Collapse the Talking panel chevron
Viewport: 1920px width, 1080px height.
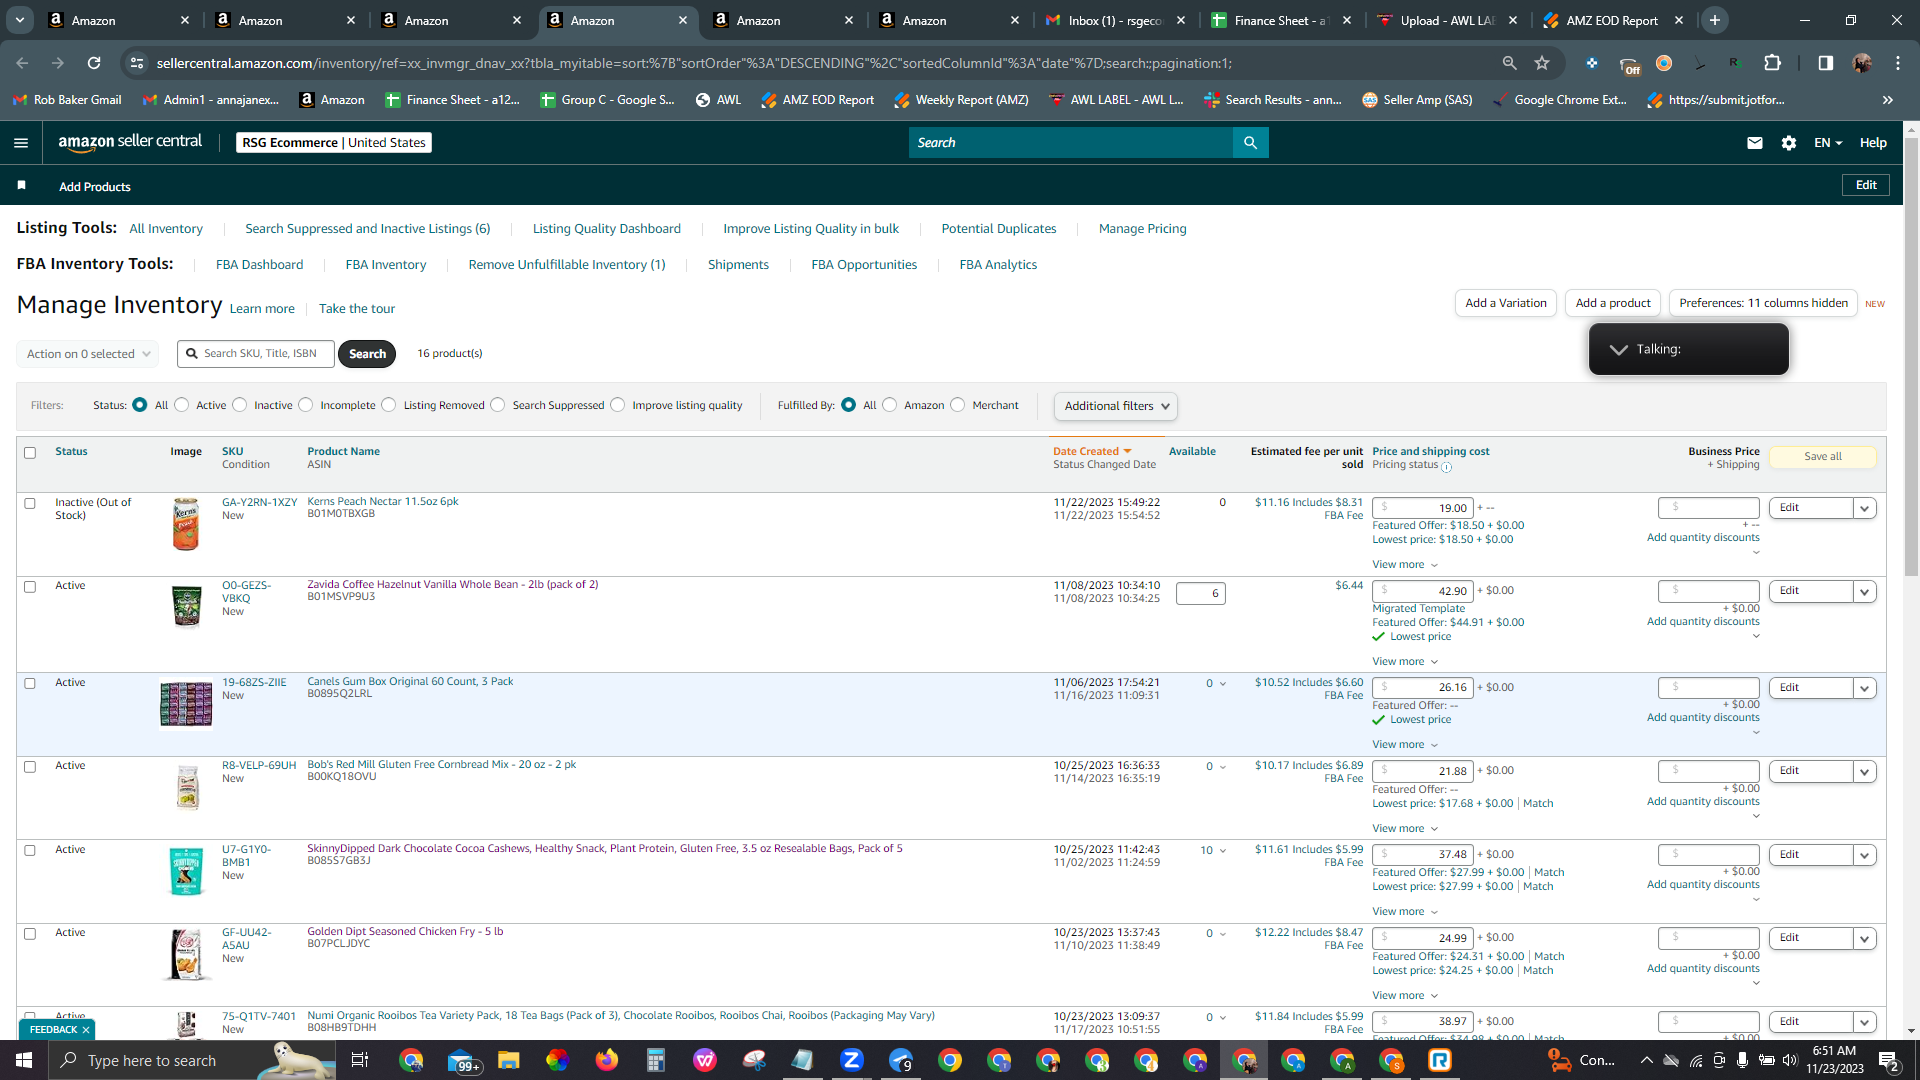pos(1618,350)
